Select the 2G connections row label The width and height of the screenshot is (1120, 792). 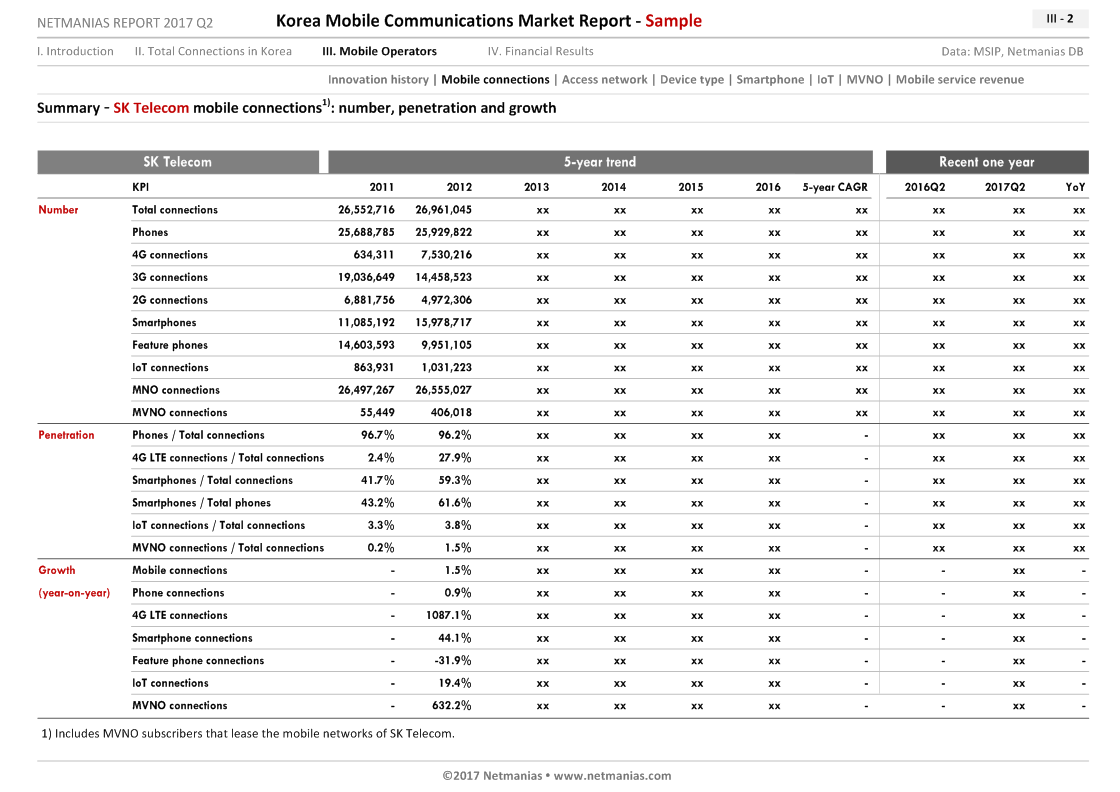170,300
